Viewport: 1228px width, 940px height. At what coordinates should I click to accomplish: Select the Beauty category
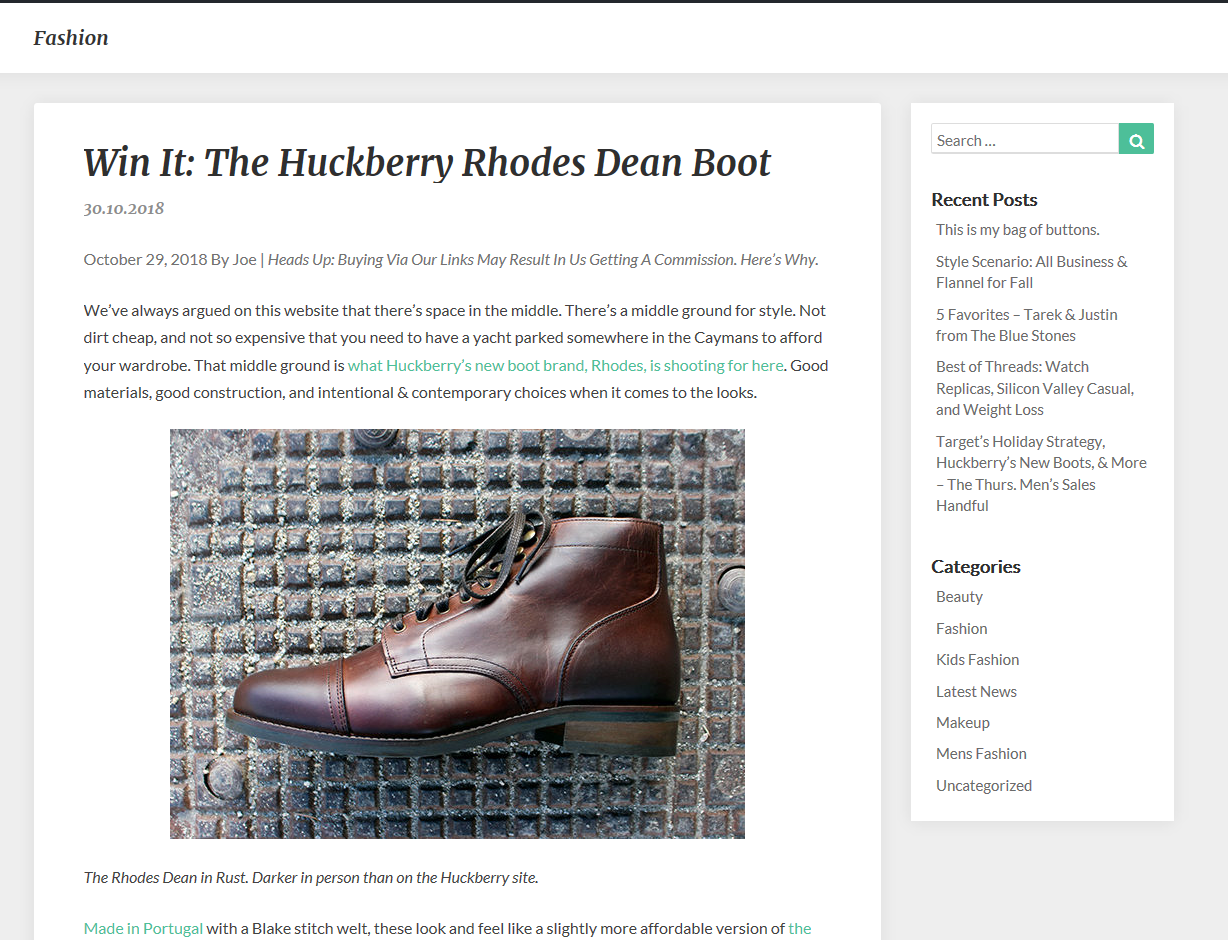959,597
